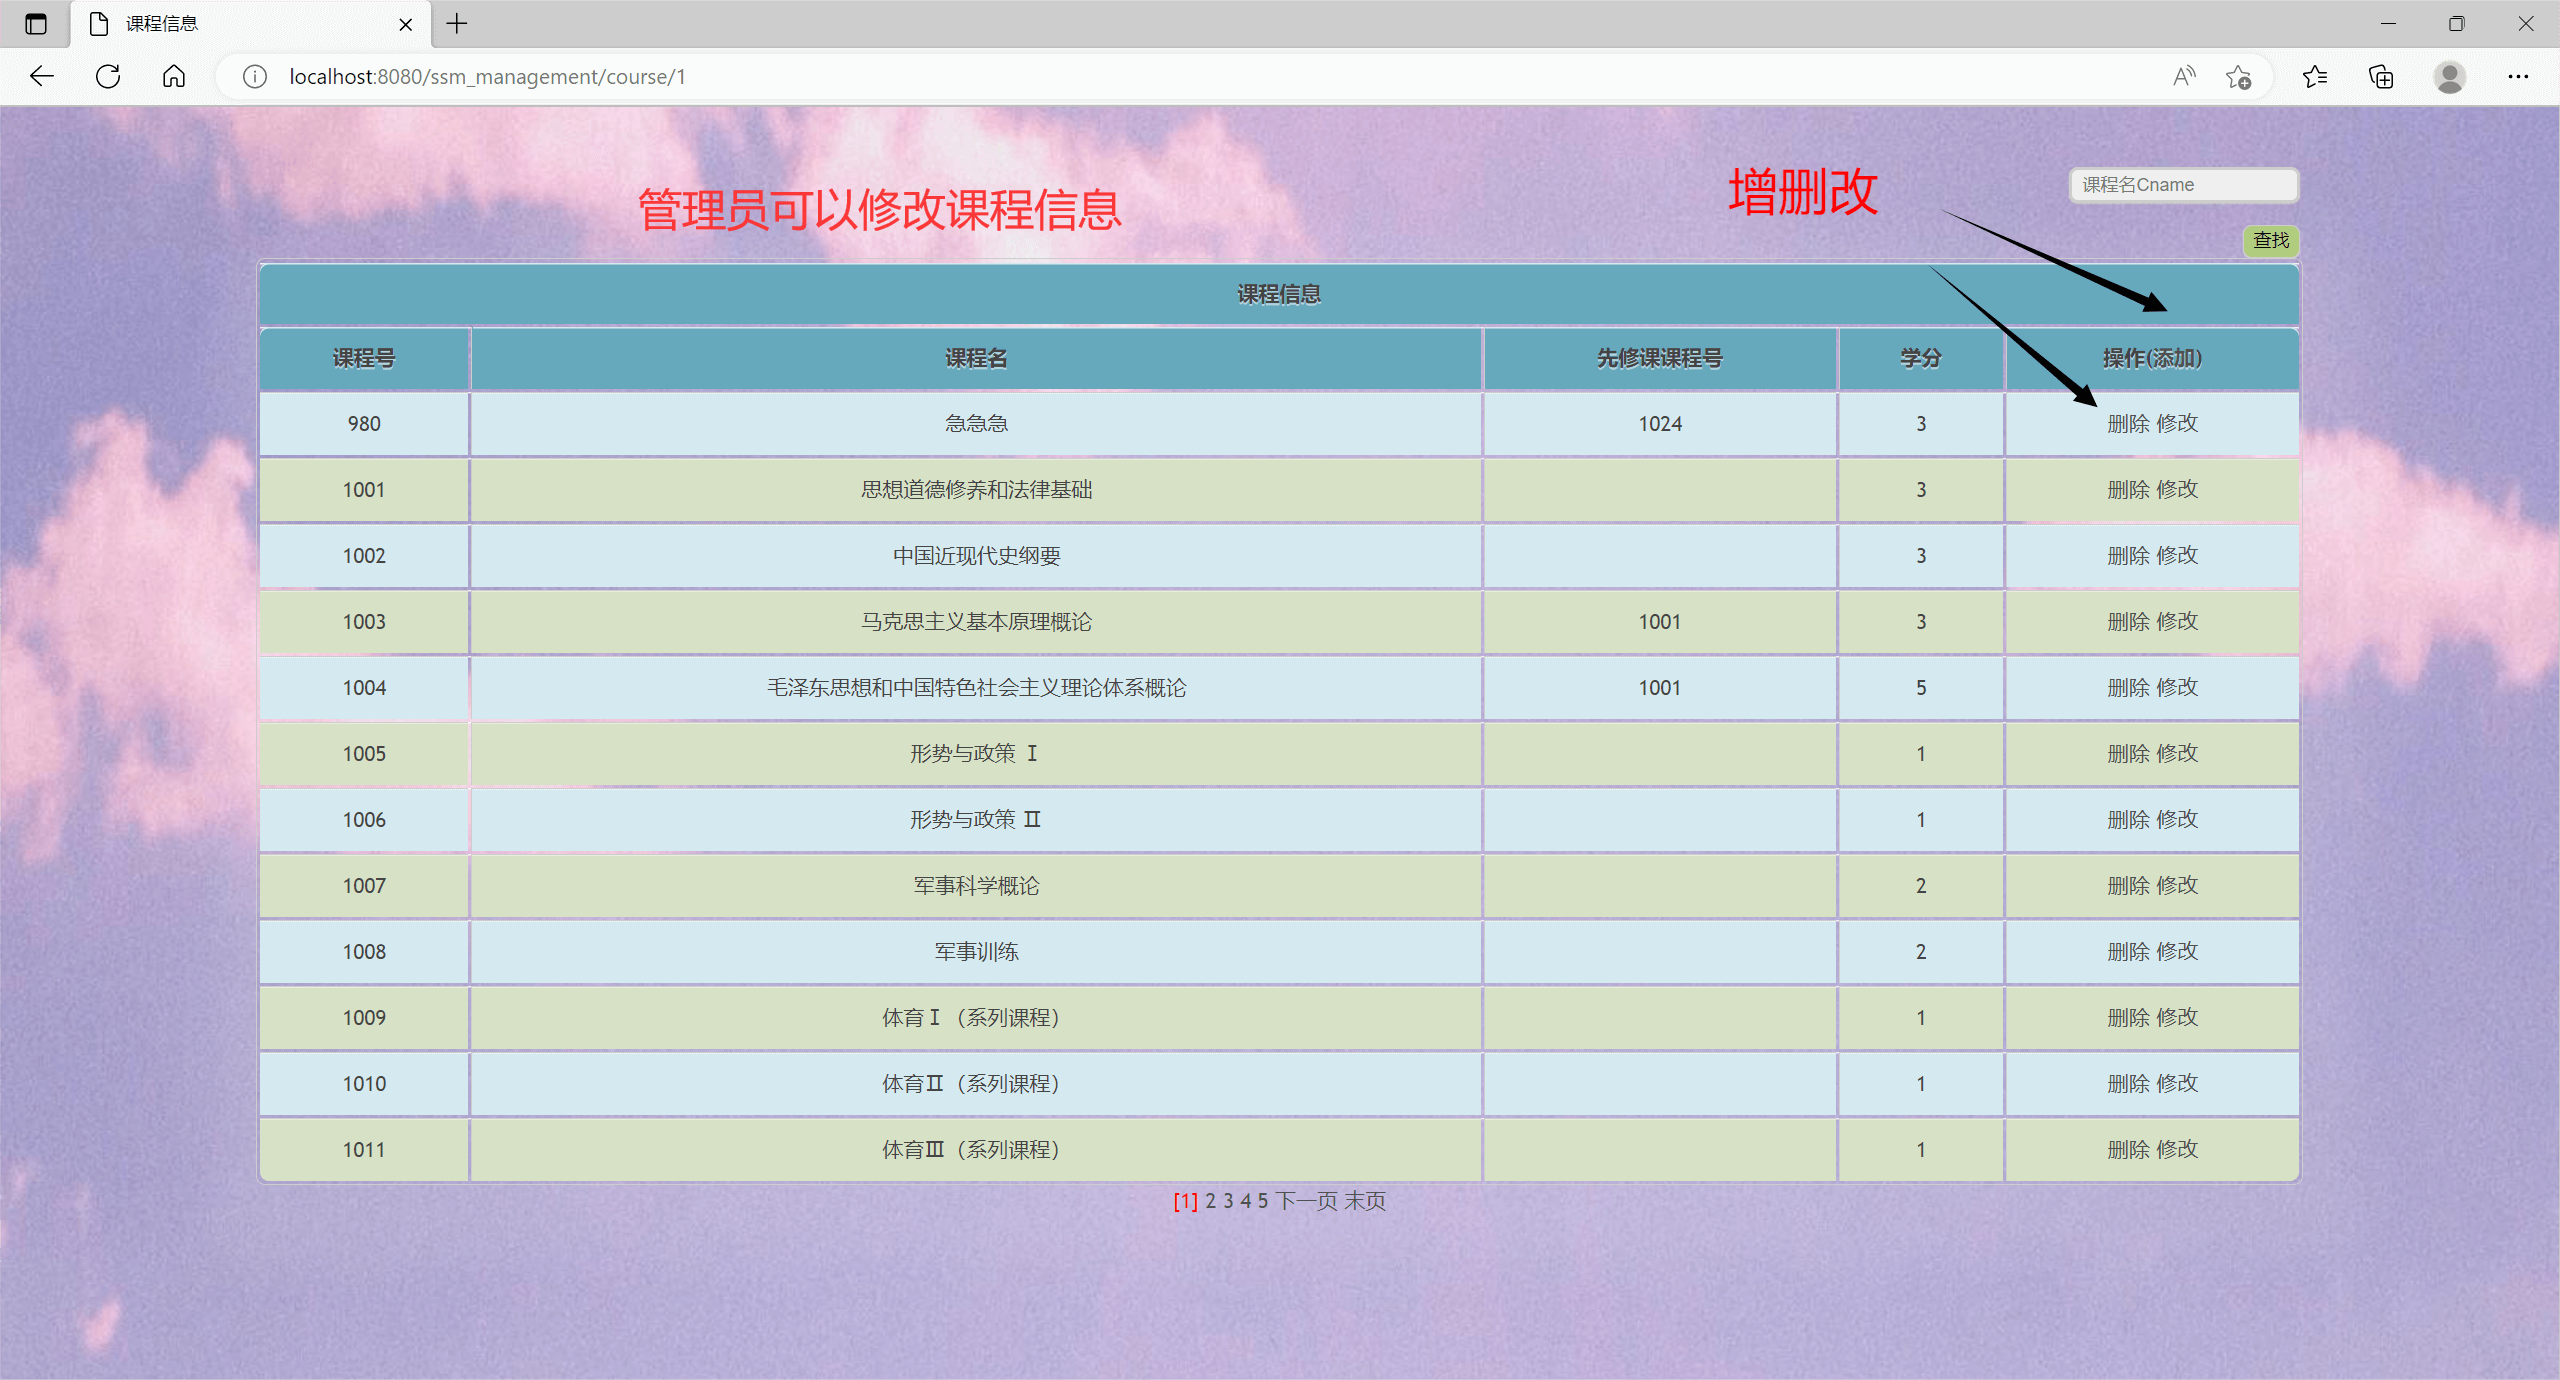Click the 课程名Cname input field
This screenshot has height=1380, width=2560.
point(2182,184)
